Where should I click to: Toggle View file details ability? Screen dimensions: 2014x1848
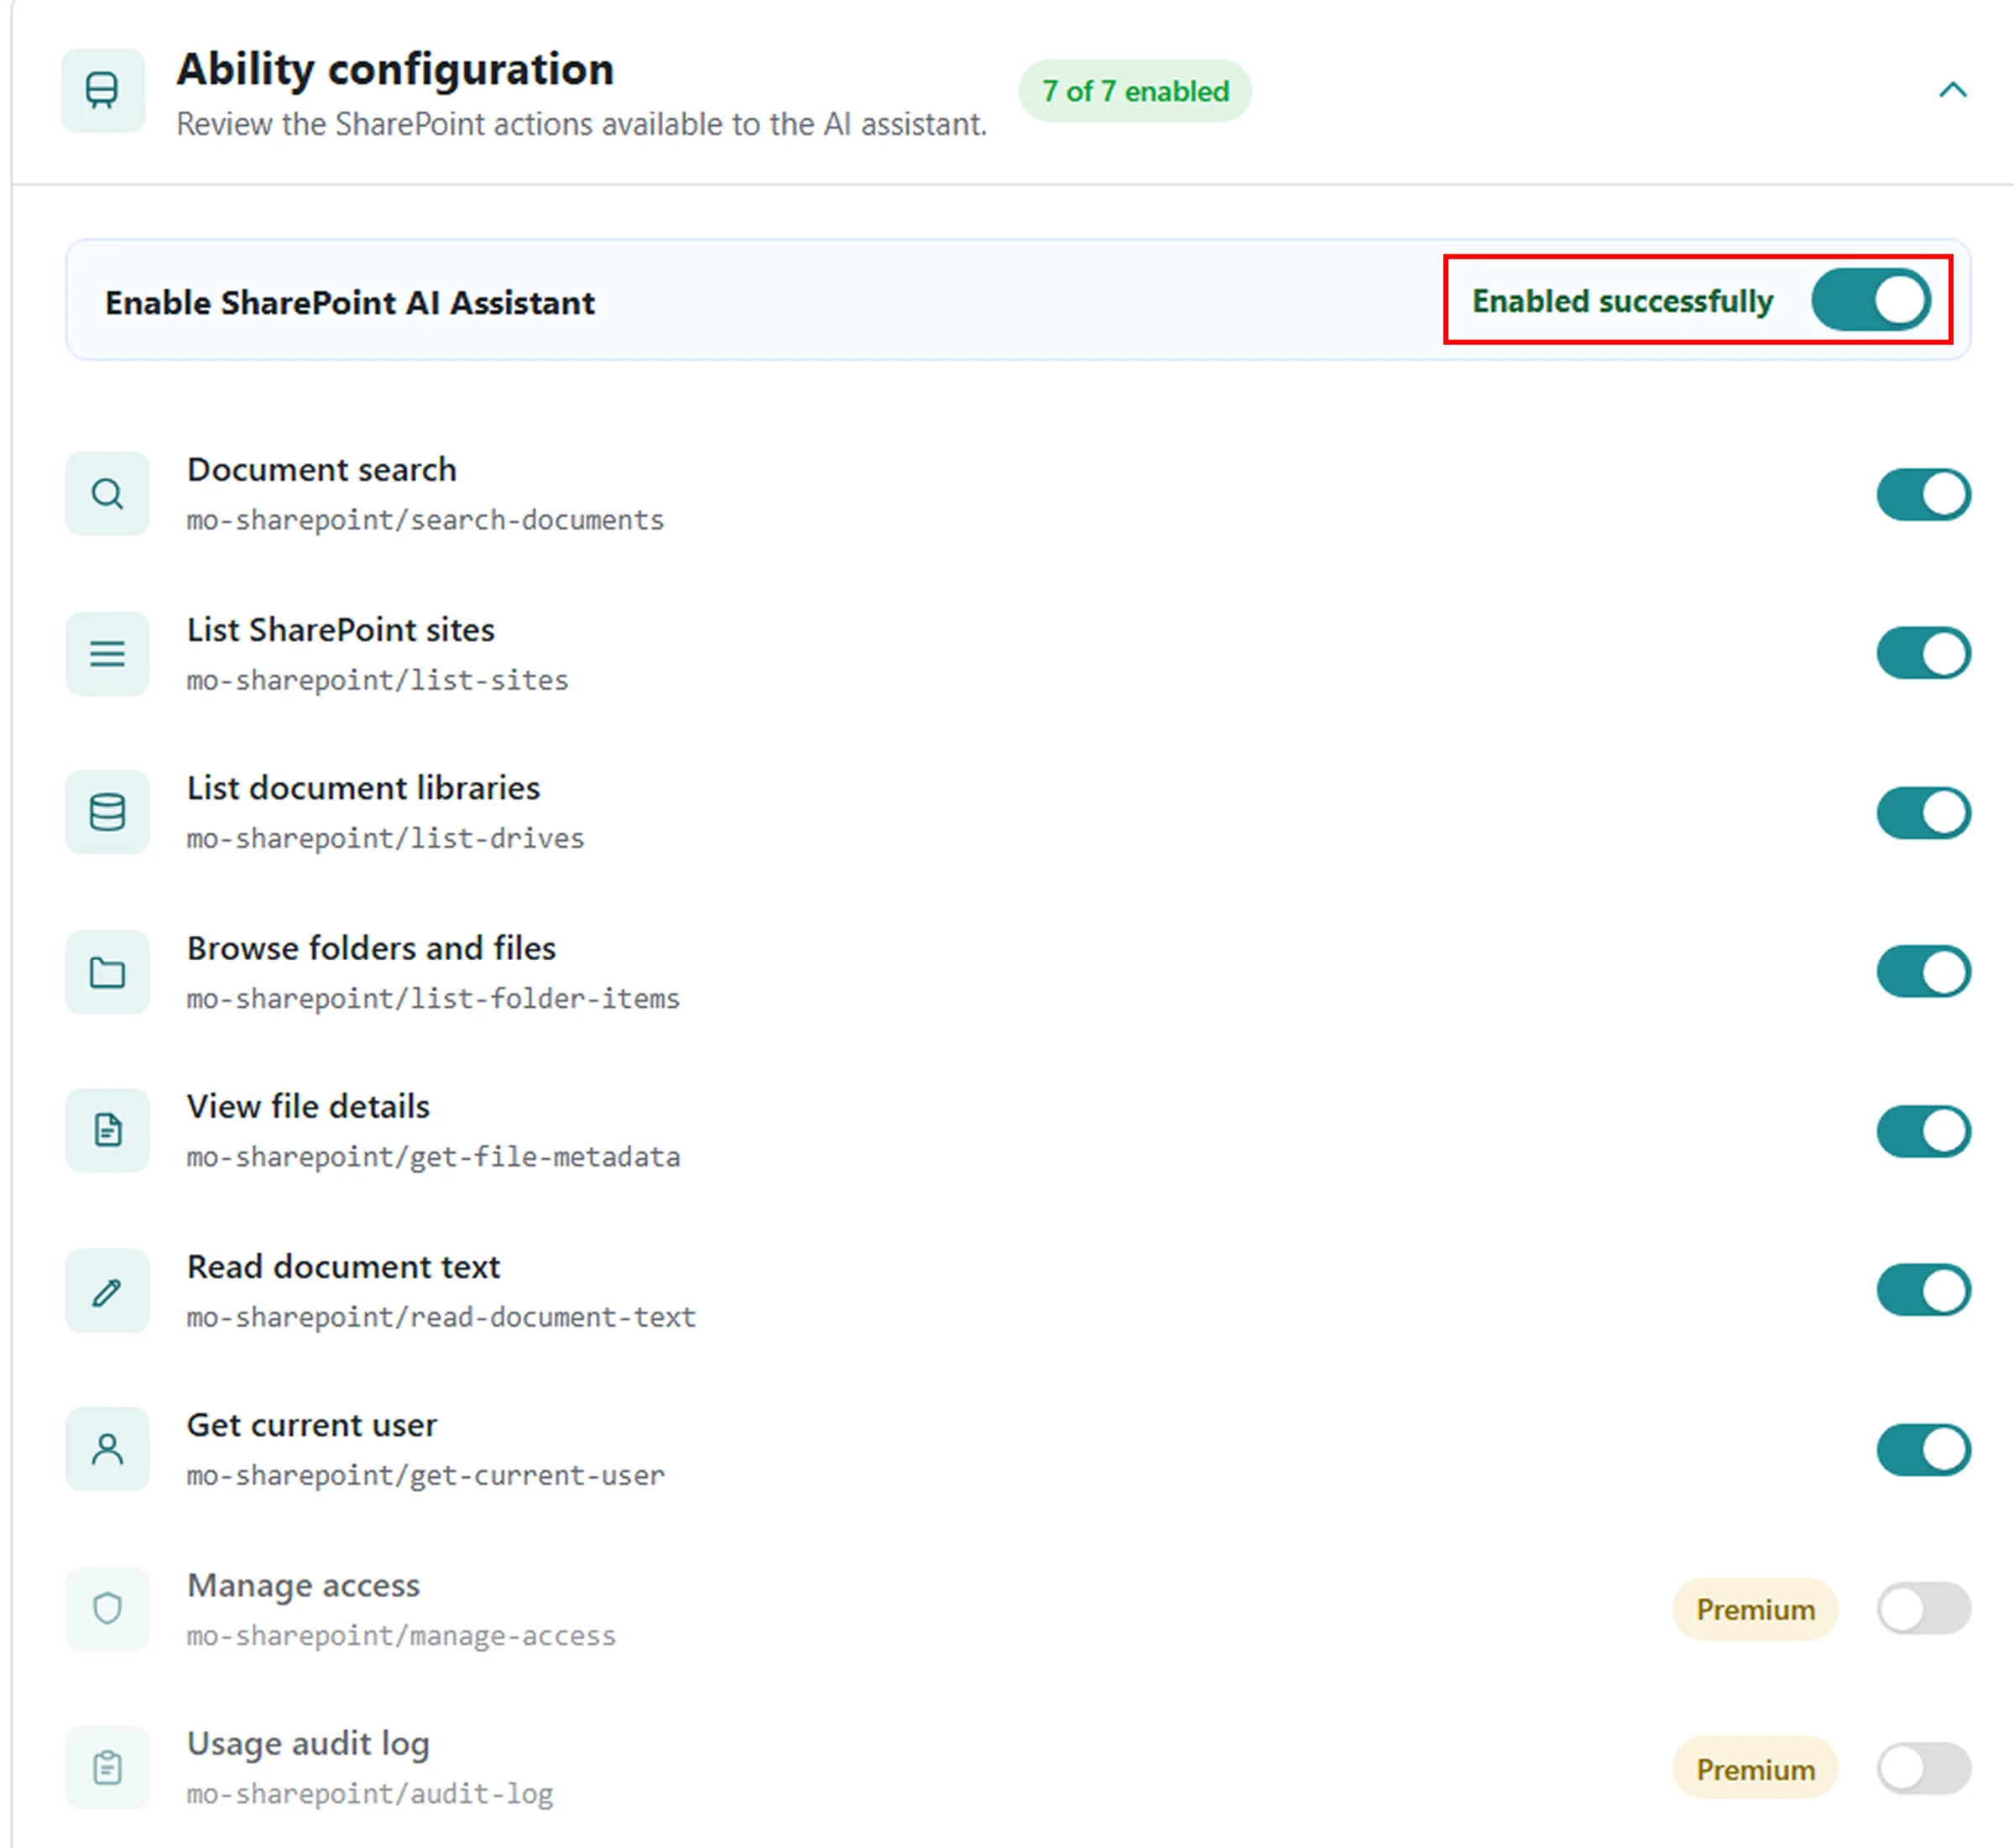(1924, 1131)
